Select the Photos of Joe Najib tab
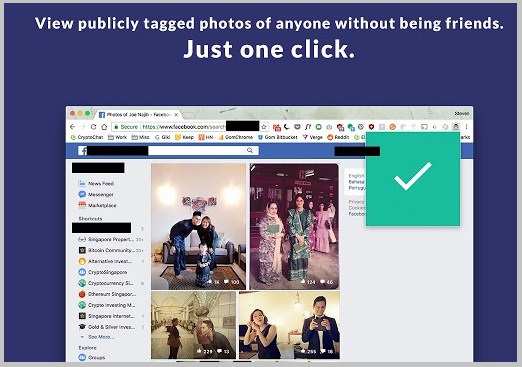 (x=138, y=114)
